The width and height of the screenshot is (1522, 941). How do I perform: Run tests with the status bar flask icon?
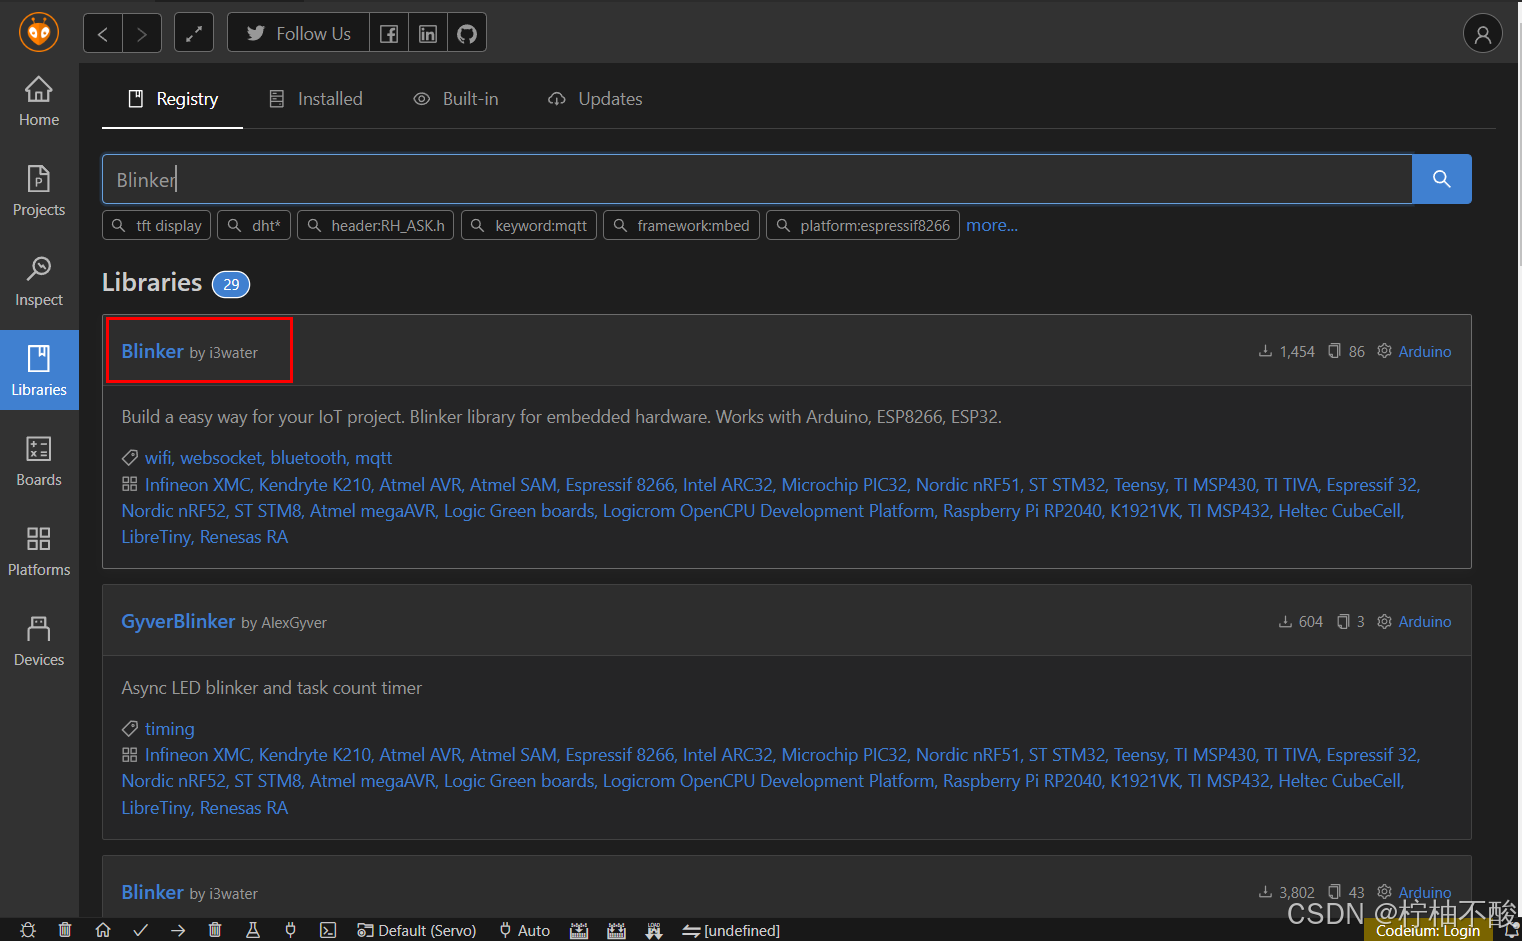(253, 930)
